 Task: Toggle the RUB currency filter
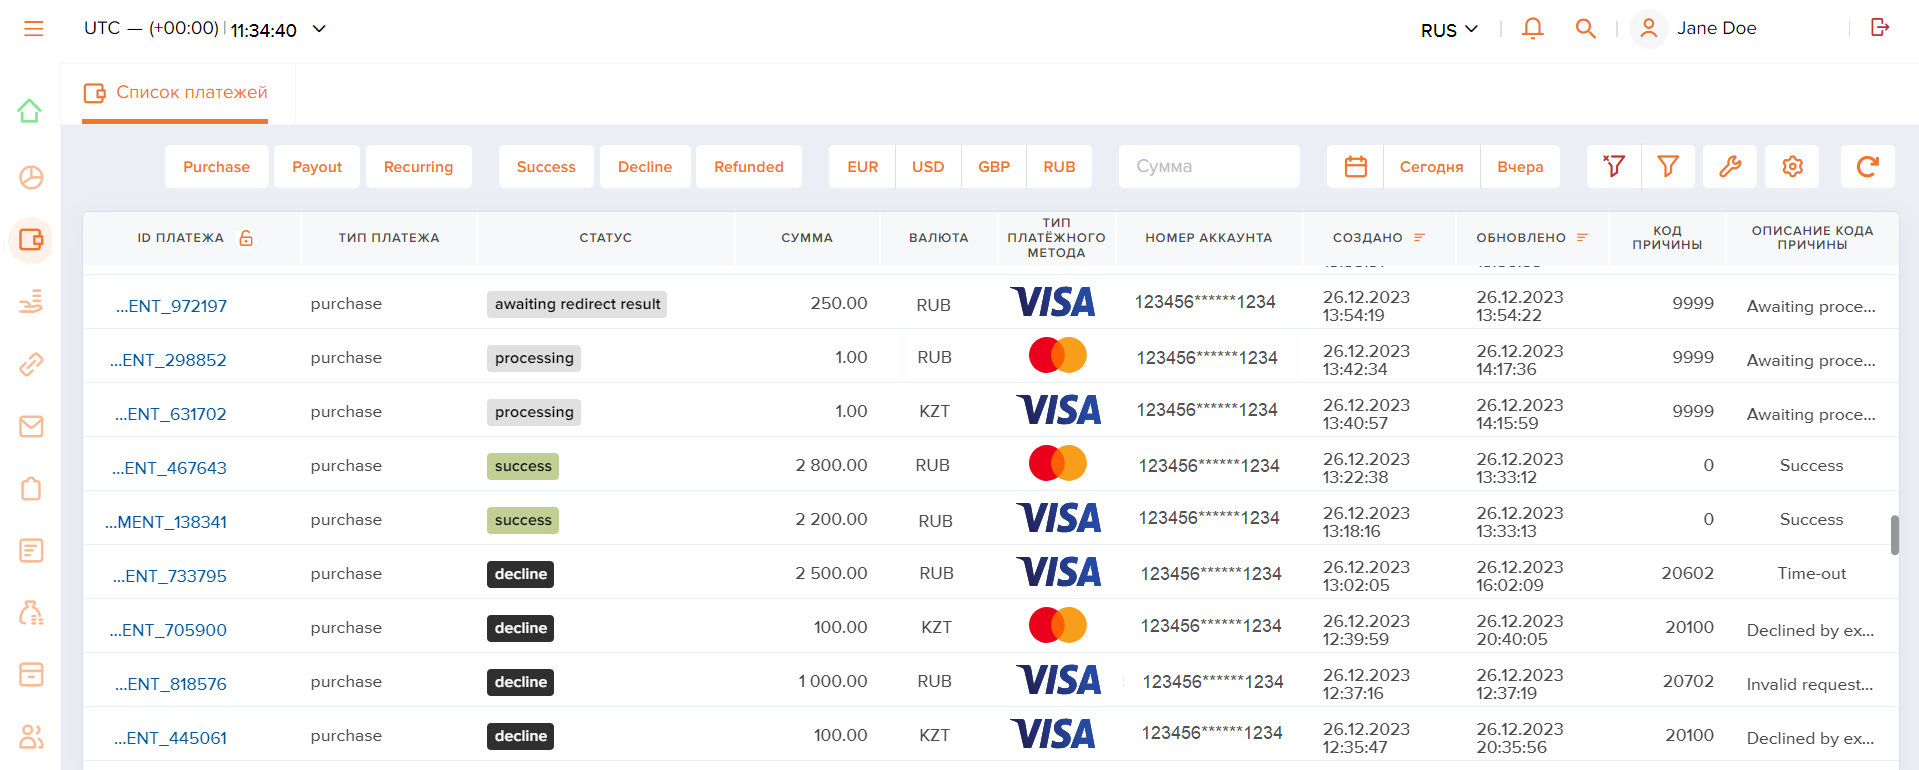click(x=1059, y=167)
